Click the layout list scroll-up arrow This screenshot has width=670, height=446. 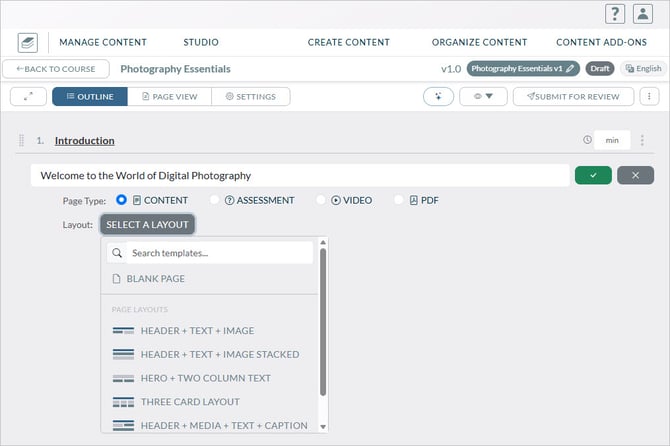tap(323, 242)
